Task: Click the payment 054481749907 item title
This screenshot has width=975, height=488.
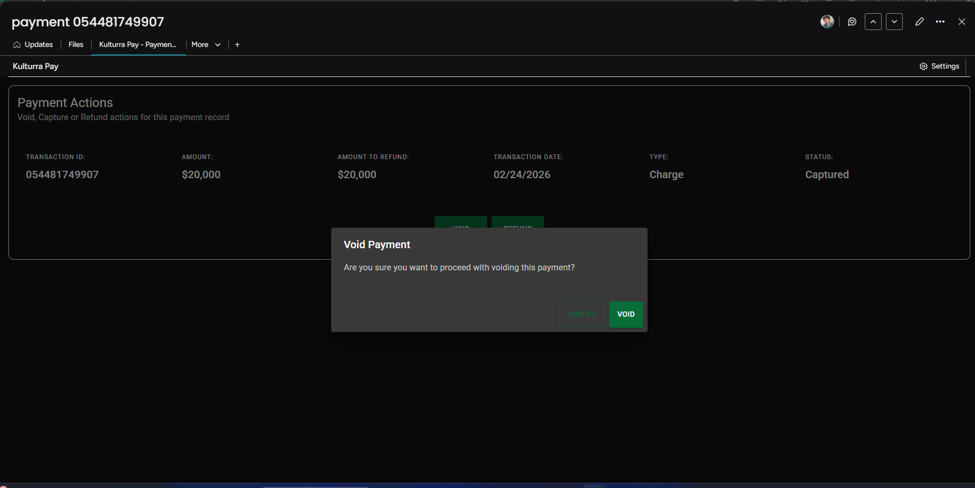Action: point(88,22)
